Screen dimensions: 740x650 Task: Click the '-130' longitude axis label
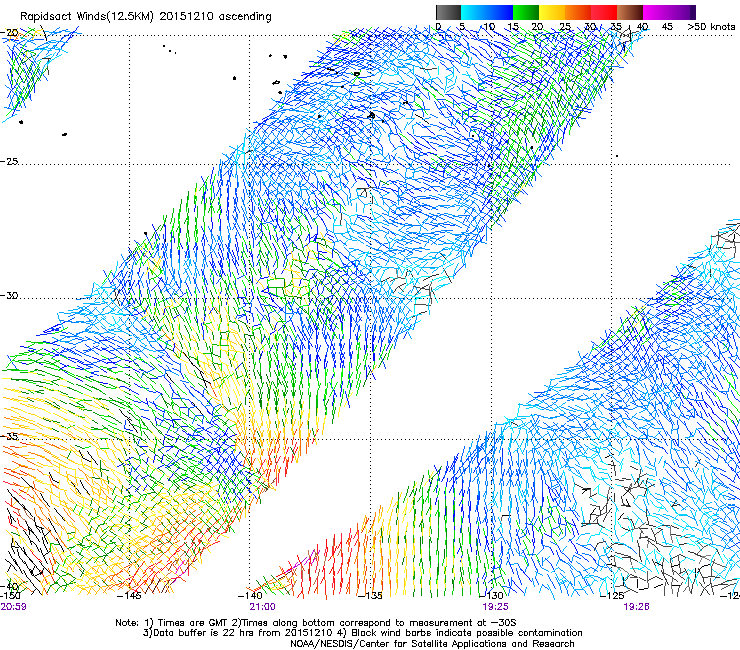(490, 596)
